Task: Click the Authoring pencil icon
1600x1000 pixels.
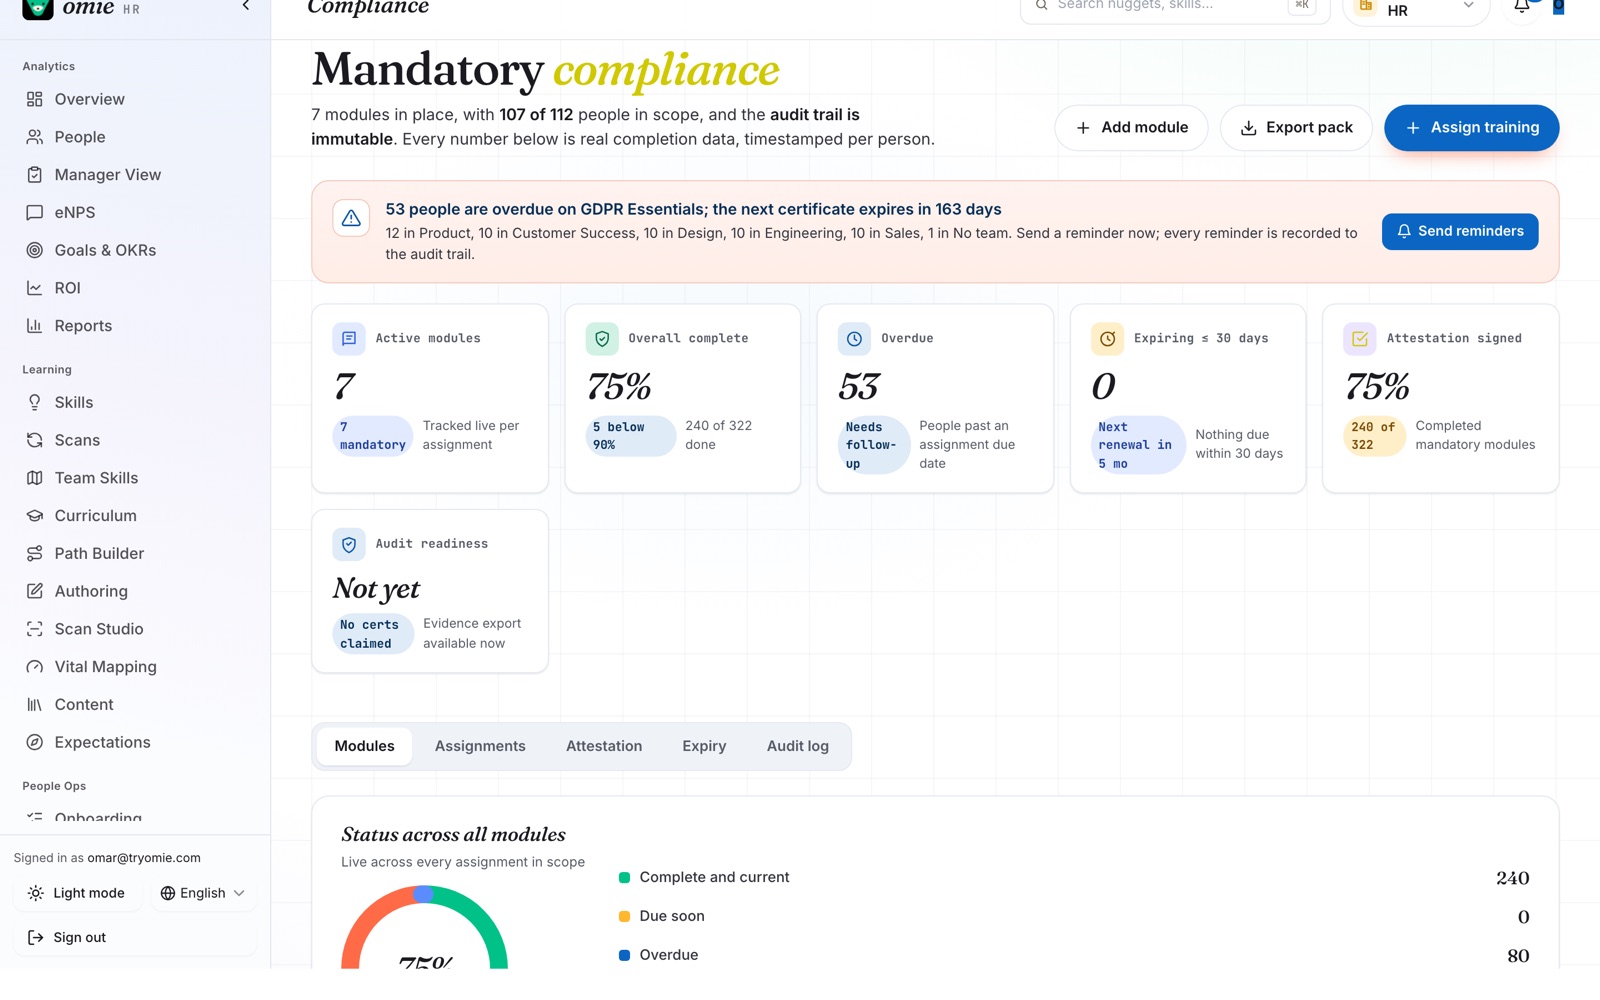Action: (x=35, y=591)
